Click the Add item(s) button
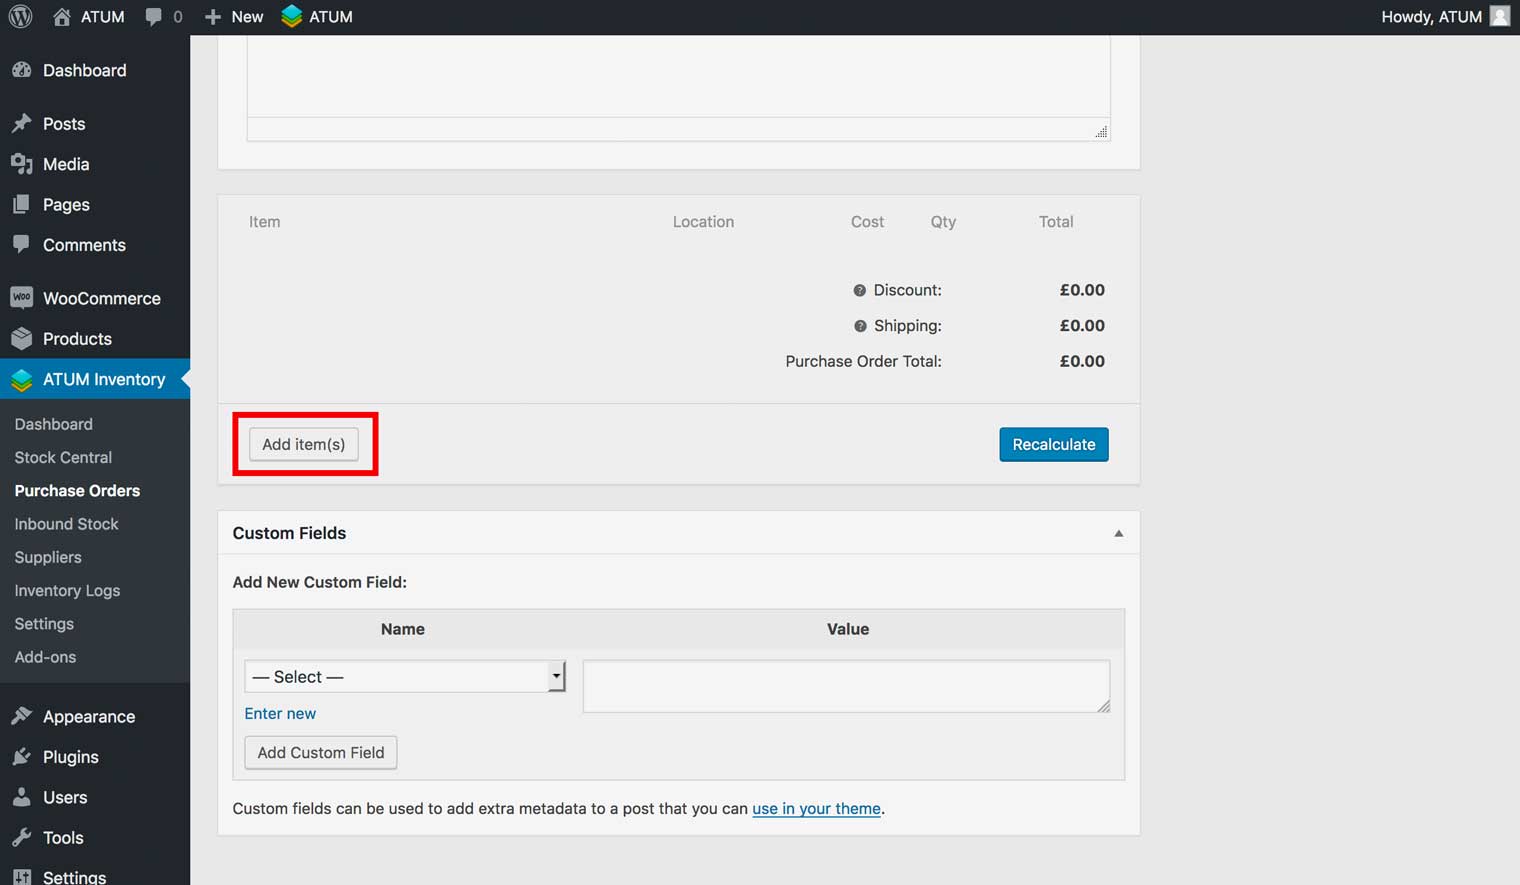The width and height of the screenshot is (1520, 885). coord(303,444)
